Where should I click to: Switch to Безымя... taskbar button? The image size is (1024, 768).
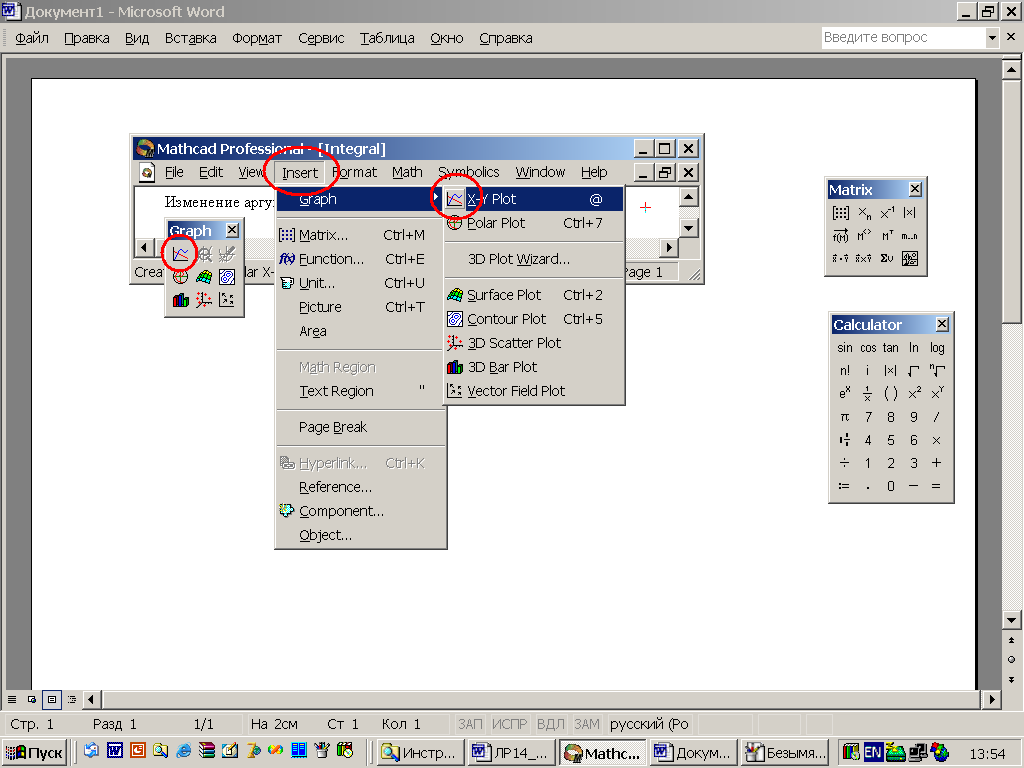[x=785, y=752]
